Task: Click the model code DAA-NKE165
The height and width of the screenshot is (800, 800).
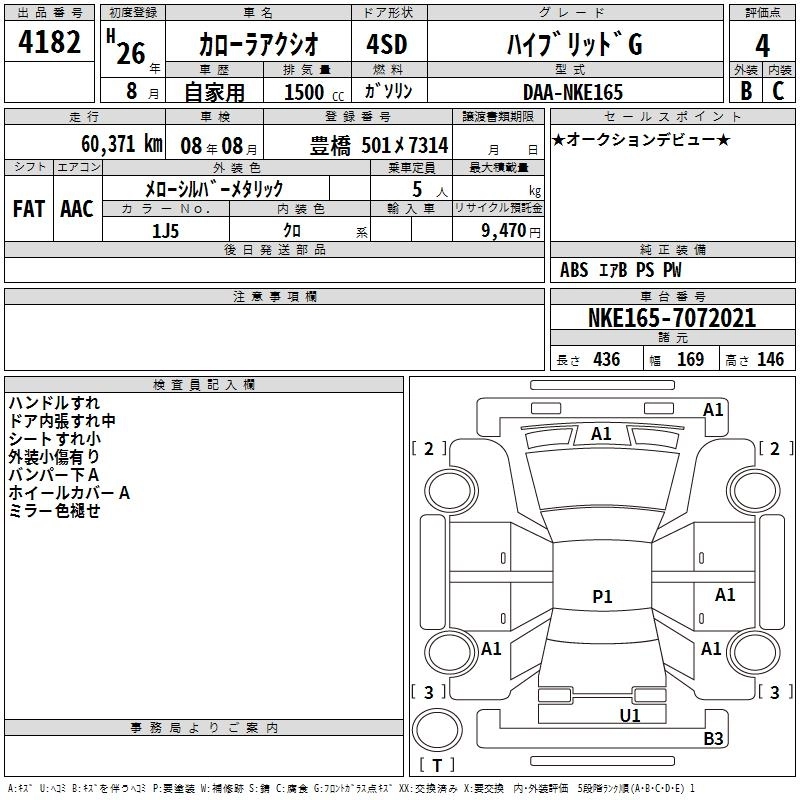Action: point(573,92)
